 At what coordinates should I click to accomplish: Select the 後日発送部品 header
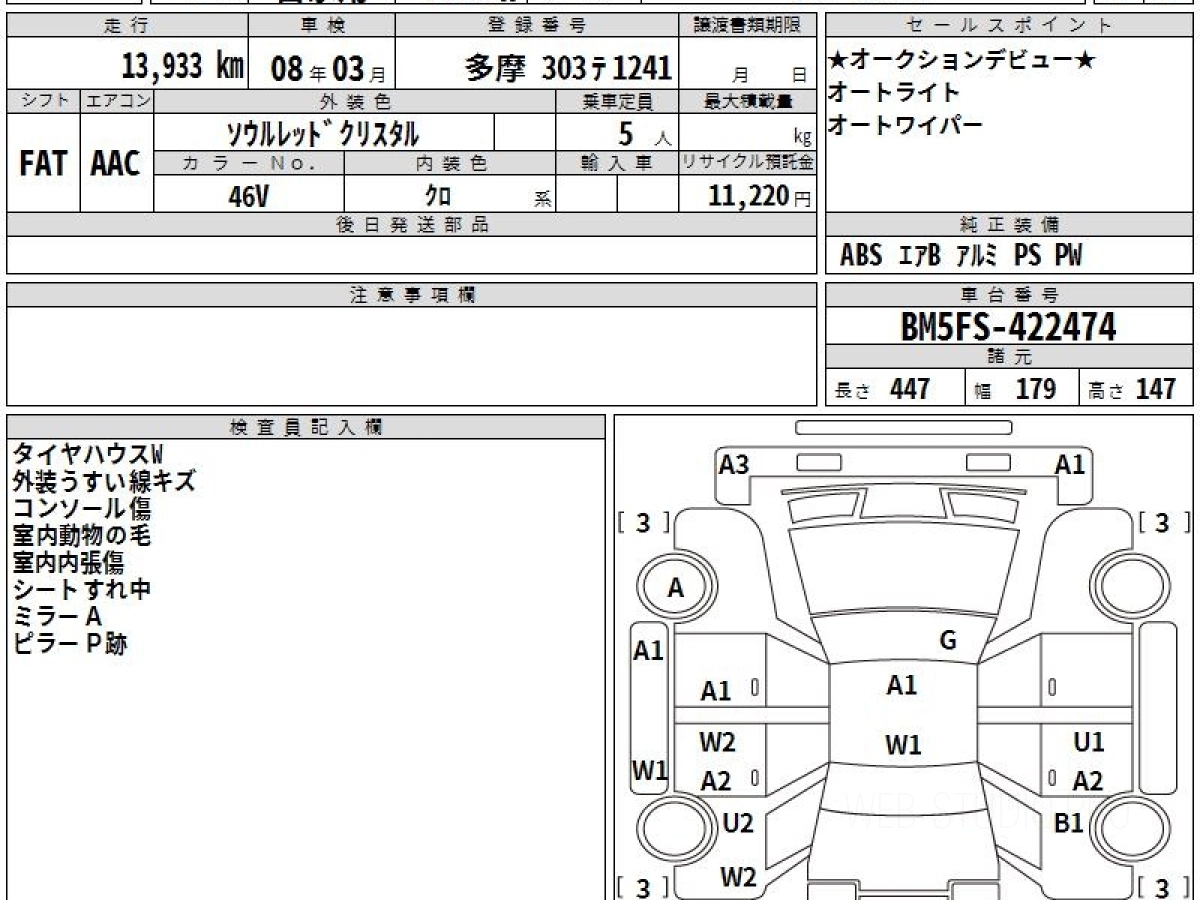pyautogui.click(x=411, y=225)
